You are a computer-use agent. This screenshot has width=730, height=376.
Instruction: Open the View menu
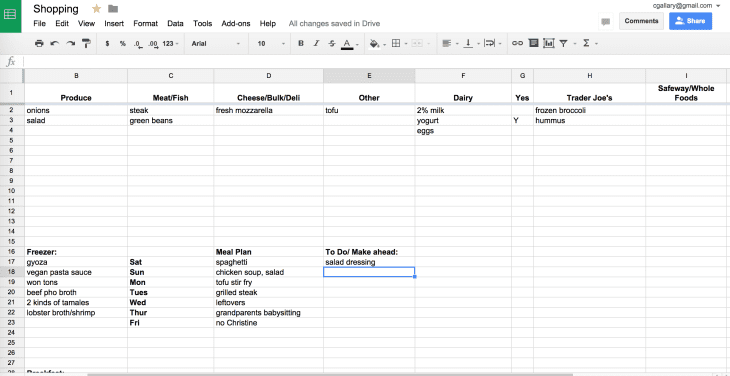87,23
